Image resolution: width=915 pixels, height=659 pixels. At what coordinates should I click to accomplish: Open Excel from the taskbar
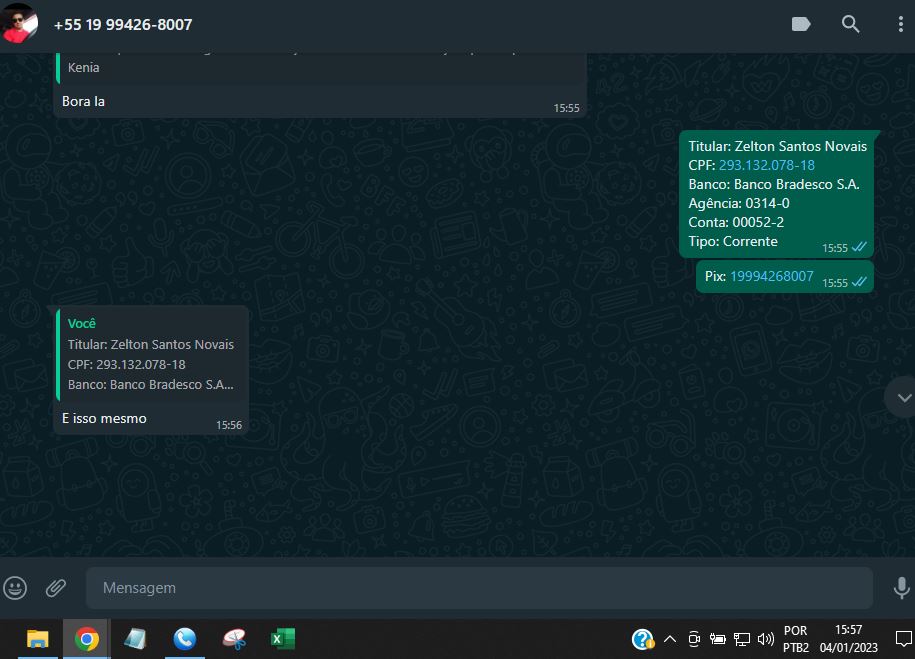pos(282,639)
